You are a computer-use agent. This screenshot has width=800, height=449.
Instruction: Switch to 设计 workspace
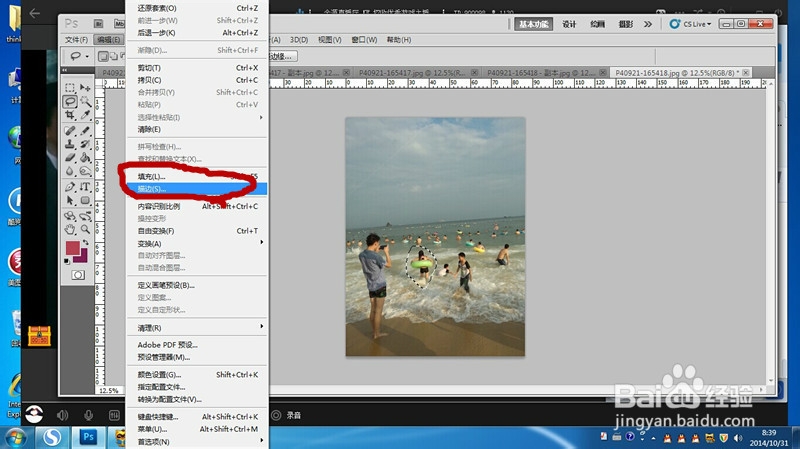click(x=569, y=24)
